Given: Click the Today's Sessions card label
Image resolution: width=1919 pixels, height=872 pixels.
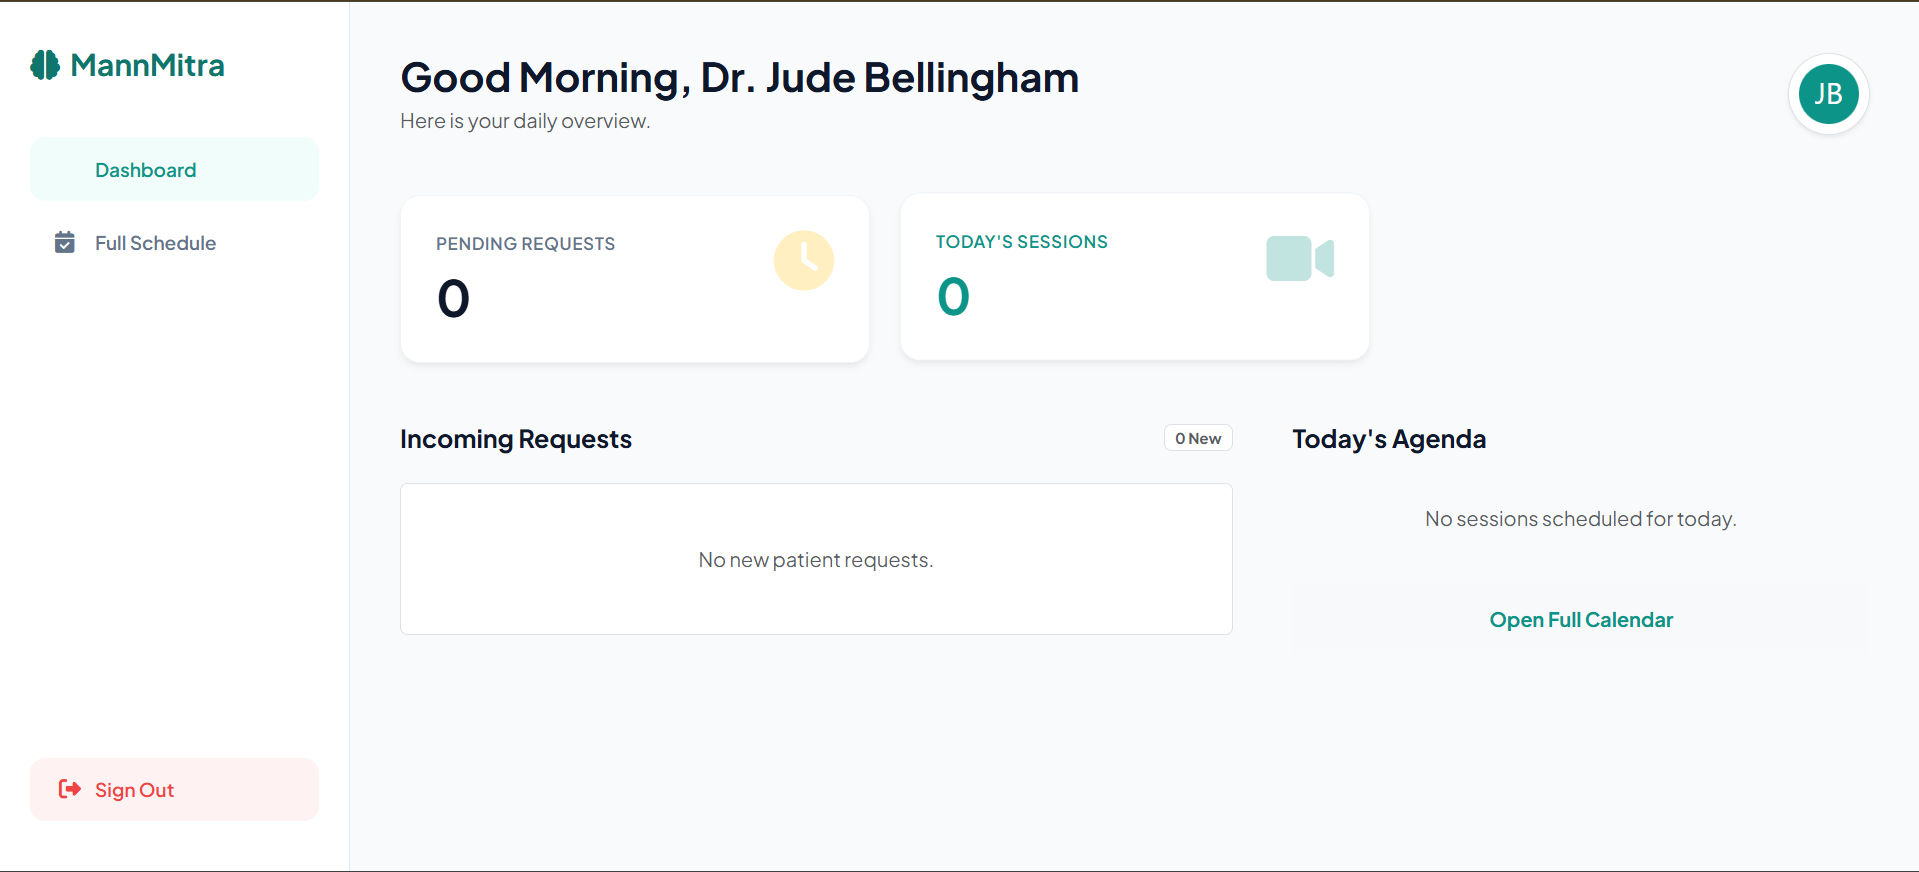Looking at the screenshot, I should click(1021, 242).
